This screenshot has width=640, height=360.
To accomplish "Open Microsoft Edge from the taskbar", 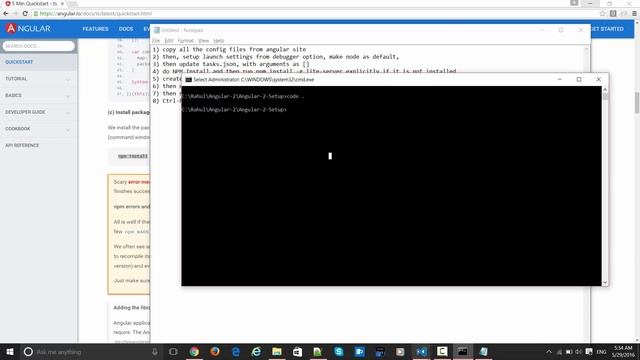I will coord(236,351).
